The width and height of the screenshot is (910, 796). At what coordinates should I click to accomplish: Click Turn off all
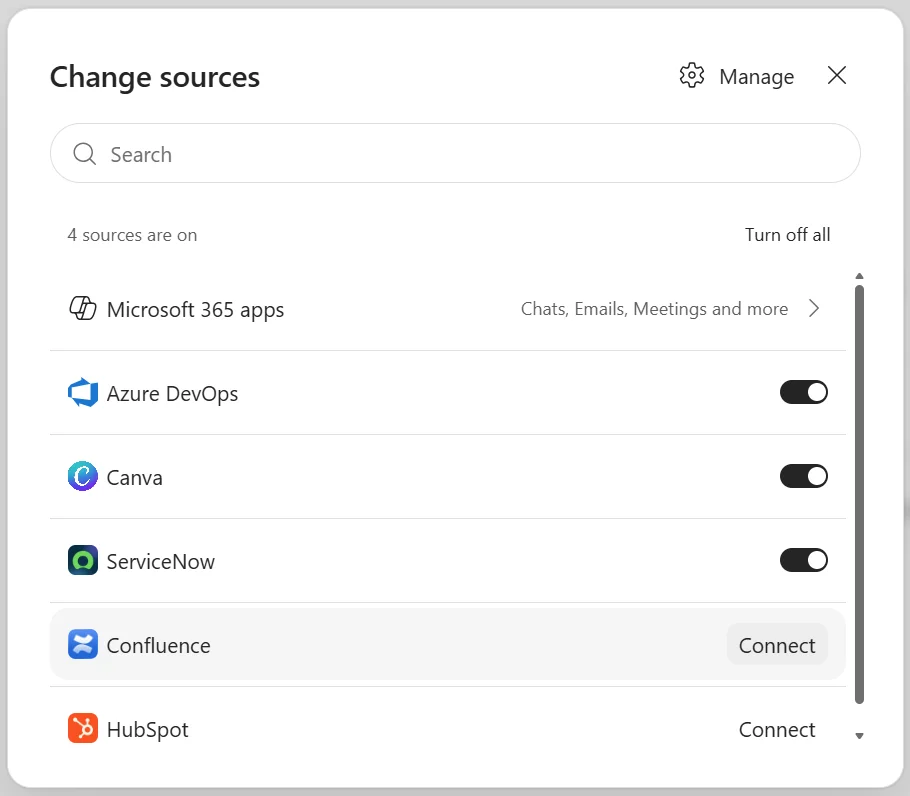(x=788, y=235)
